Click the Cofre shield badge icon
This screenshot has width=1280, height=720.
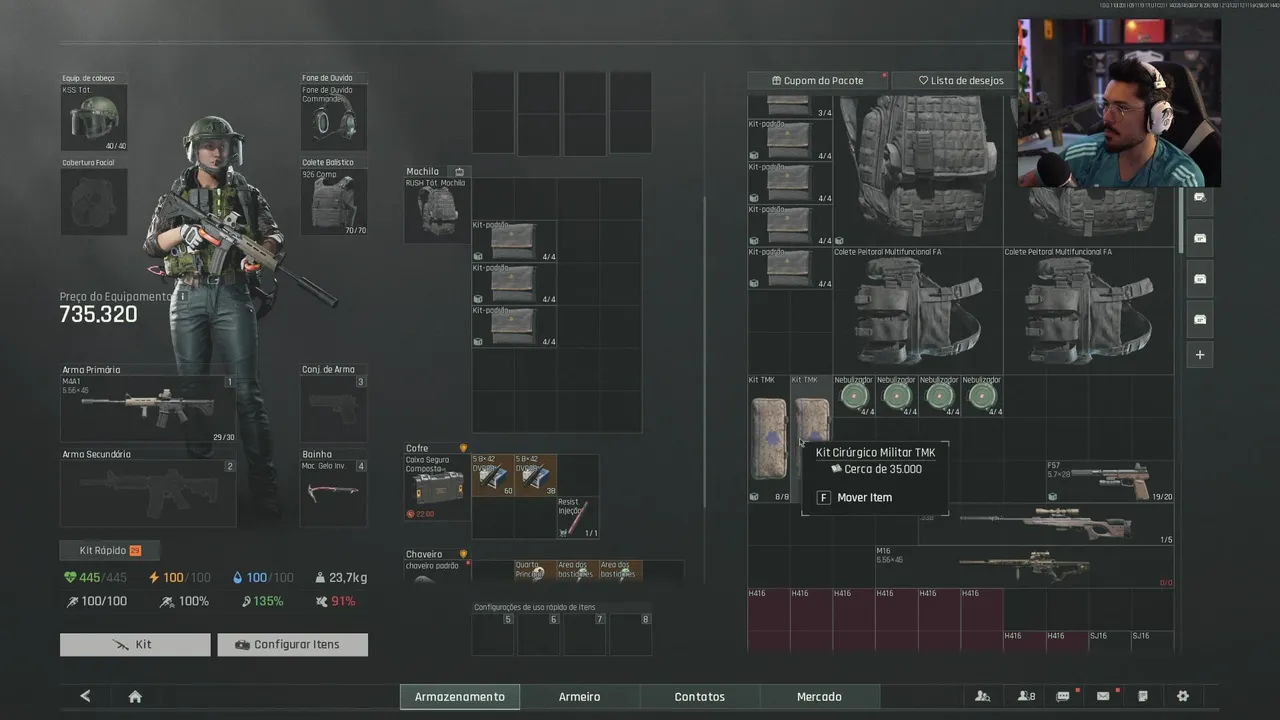463,448
